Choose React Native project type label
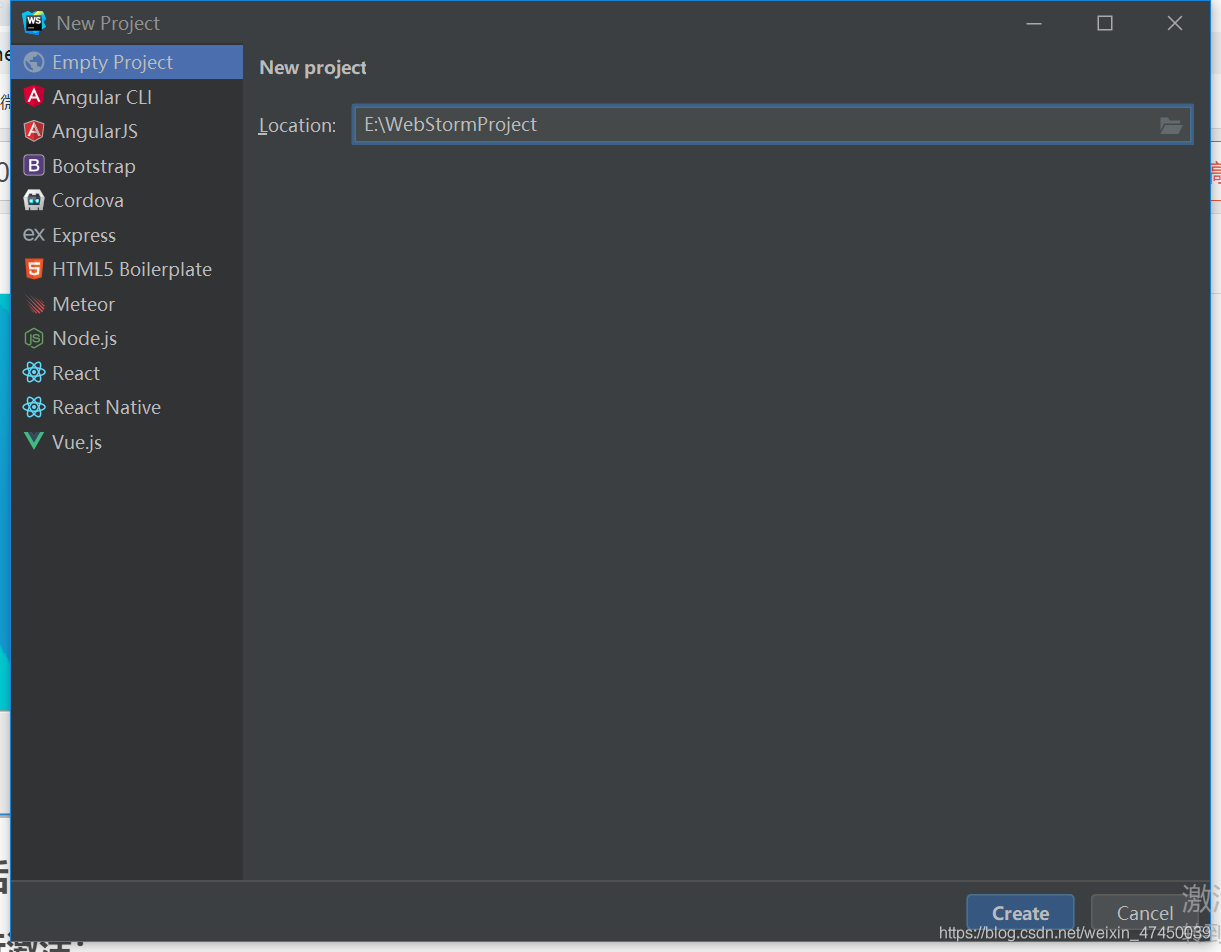Image resolution: width=1221 pixels, height=952 pixels. pyautogui.click(x=107, y=407)
